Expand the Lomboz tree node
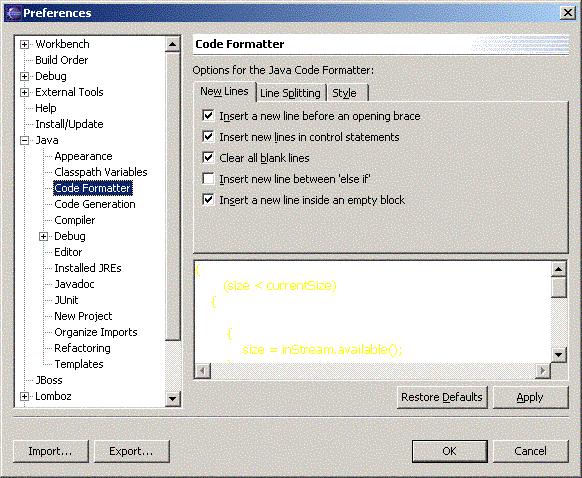This screenshot has width=582, height=478. (24, 396)
